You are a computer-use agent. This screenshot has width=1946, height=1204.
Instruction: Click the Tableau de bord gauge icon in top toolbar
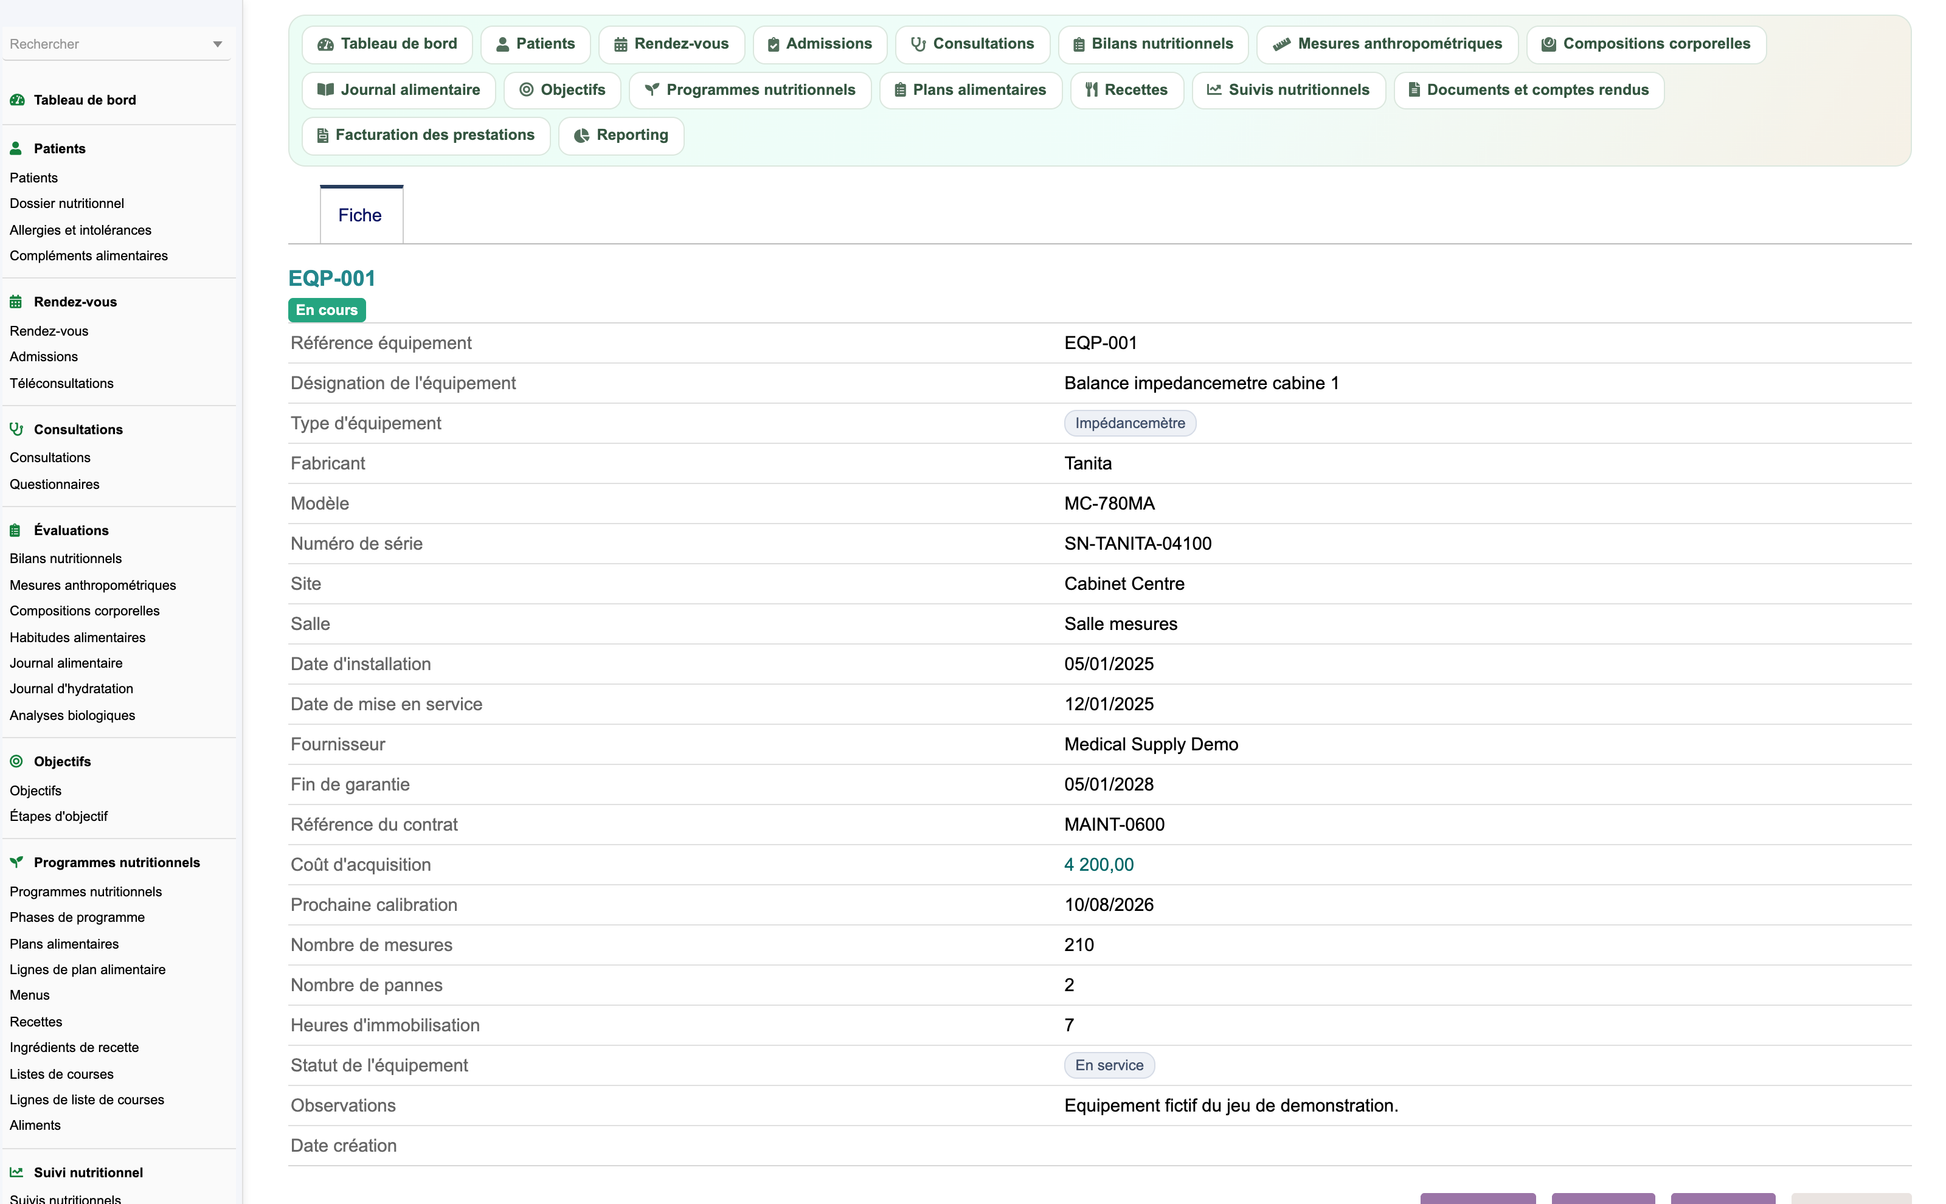[325, 45]
